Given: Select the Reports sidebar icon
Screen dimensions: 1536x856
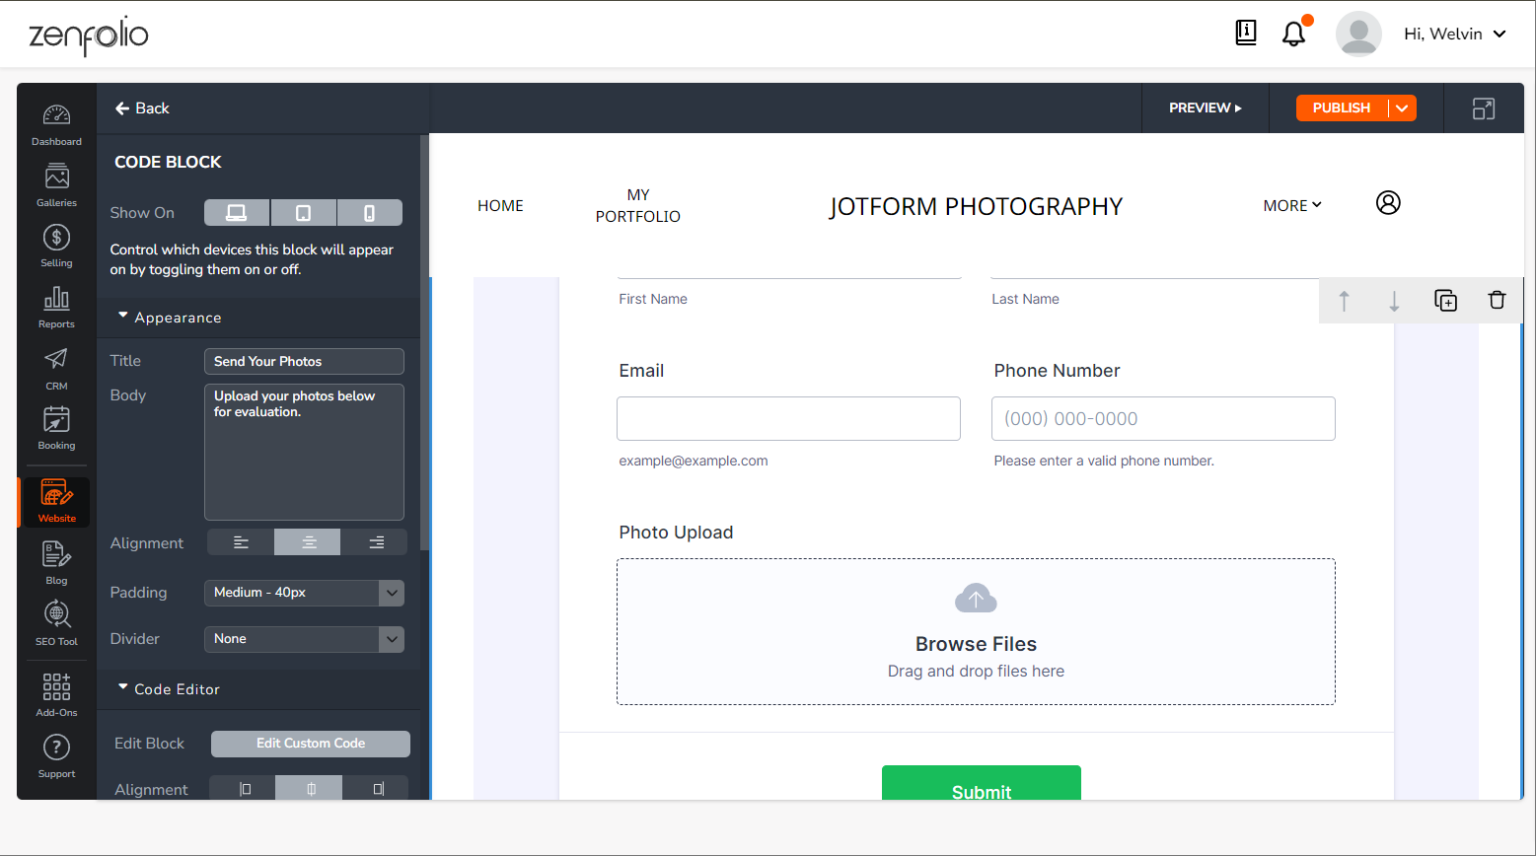Looking at the screenshot, I should pyautogui.click(x=56, y=306).
